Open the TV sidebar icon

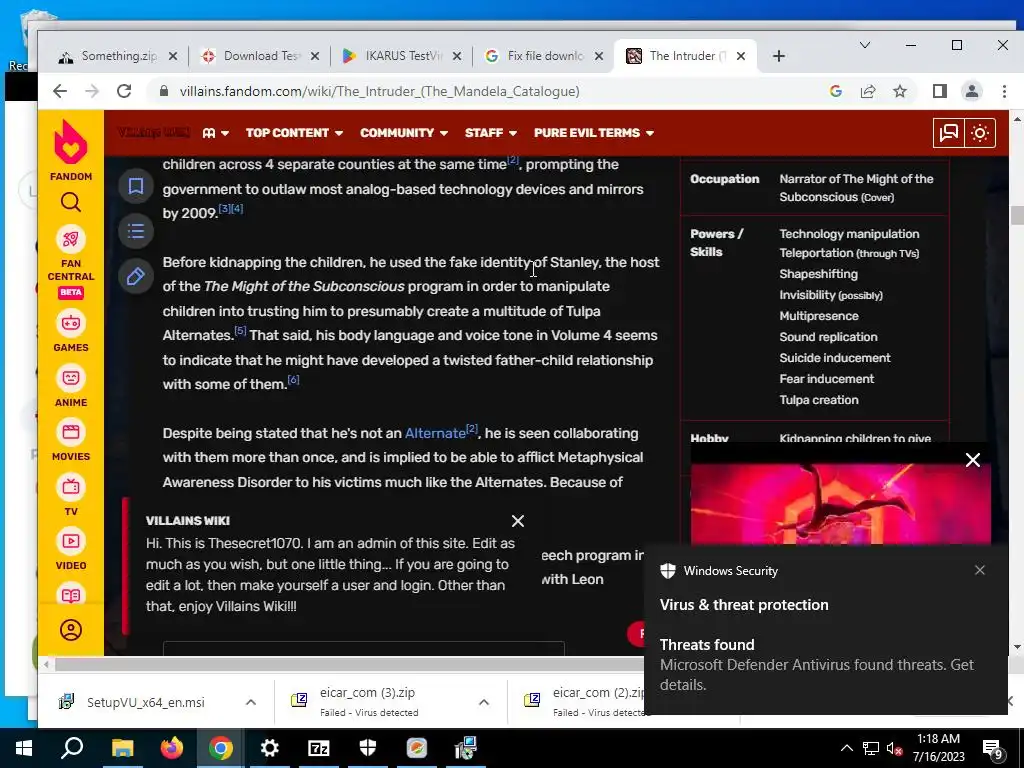click(71, 487)
